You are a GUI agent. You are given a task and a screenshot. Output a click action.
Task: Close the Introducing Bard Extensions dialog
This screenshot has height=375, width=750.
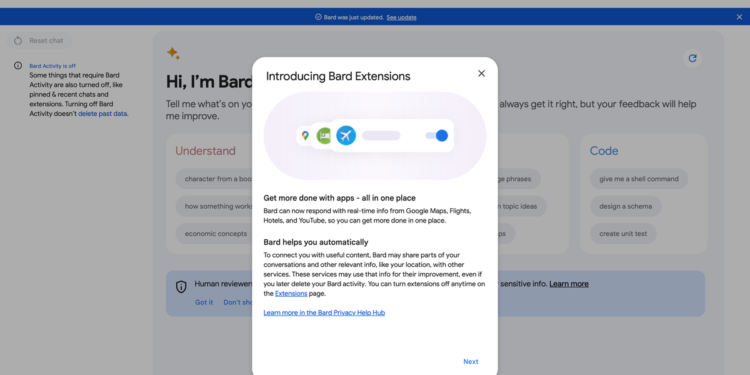click(481, 73)
